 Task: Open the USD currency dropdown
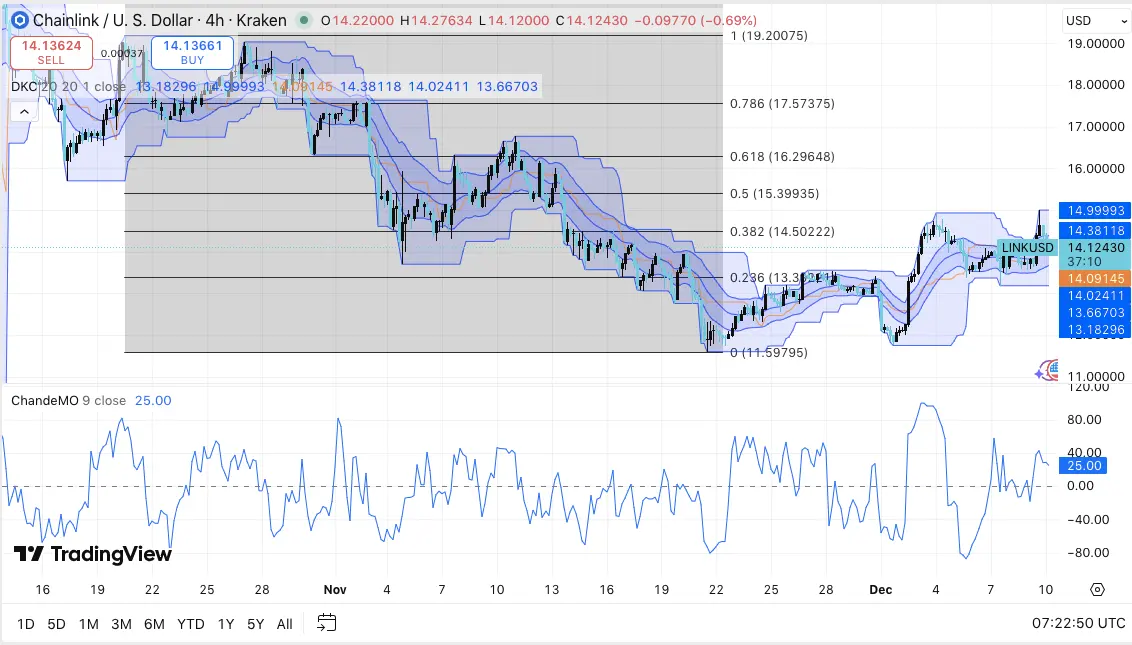tap(1095, 20)
